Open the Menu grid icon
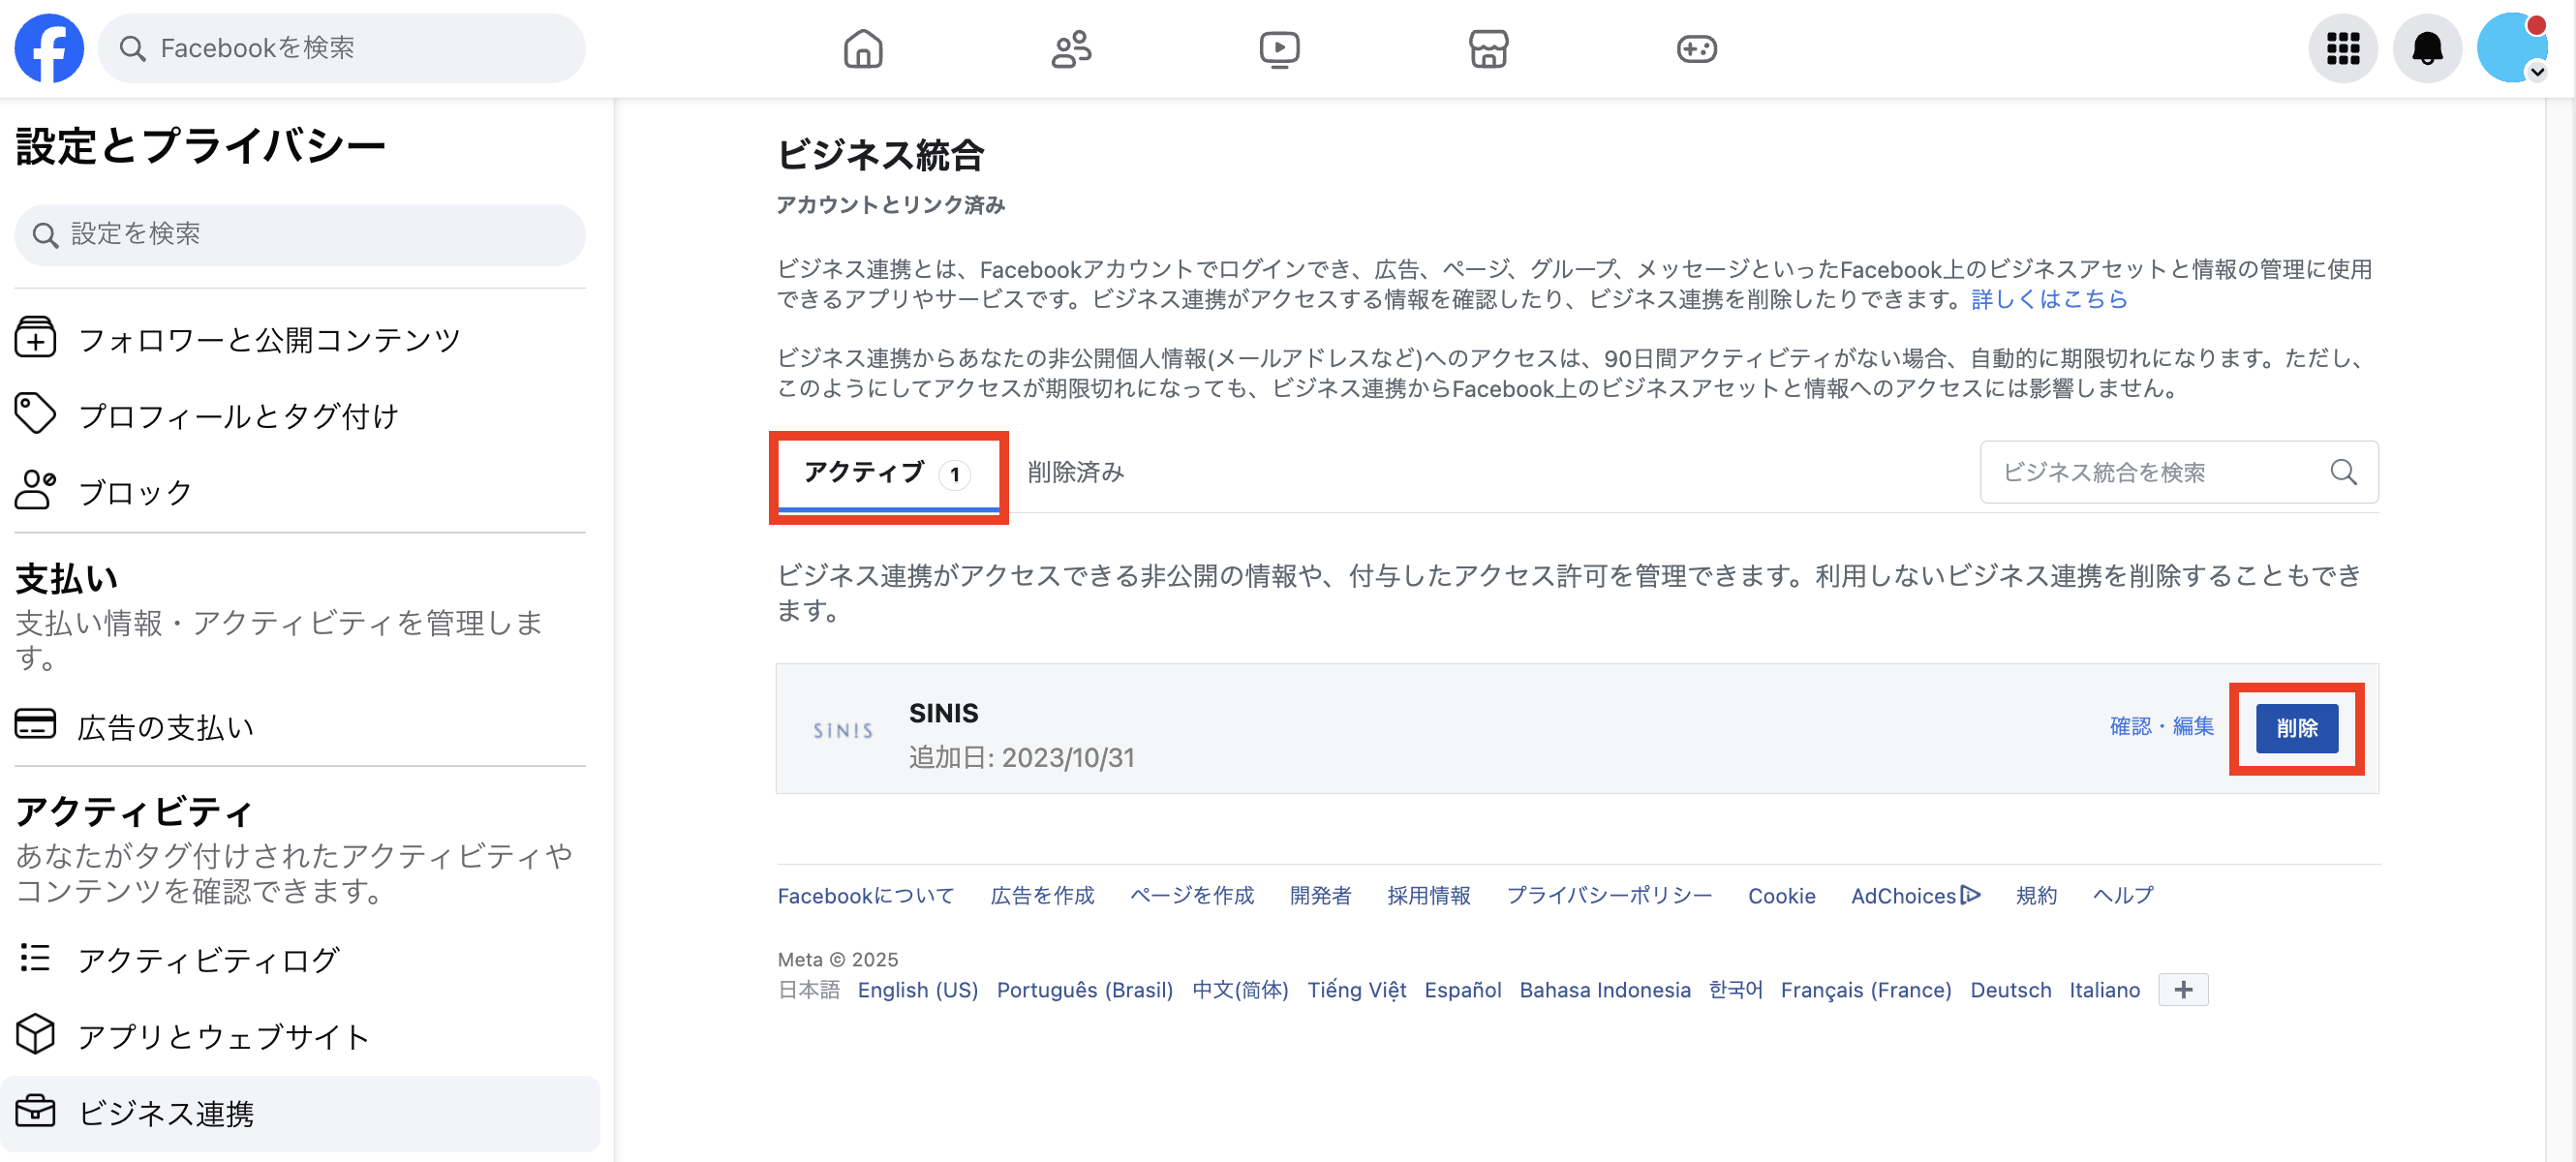 point(2342,48)
